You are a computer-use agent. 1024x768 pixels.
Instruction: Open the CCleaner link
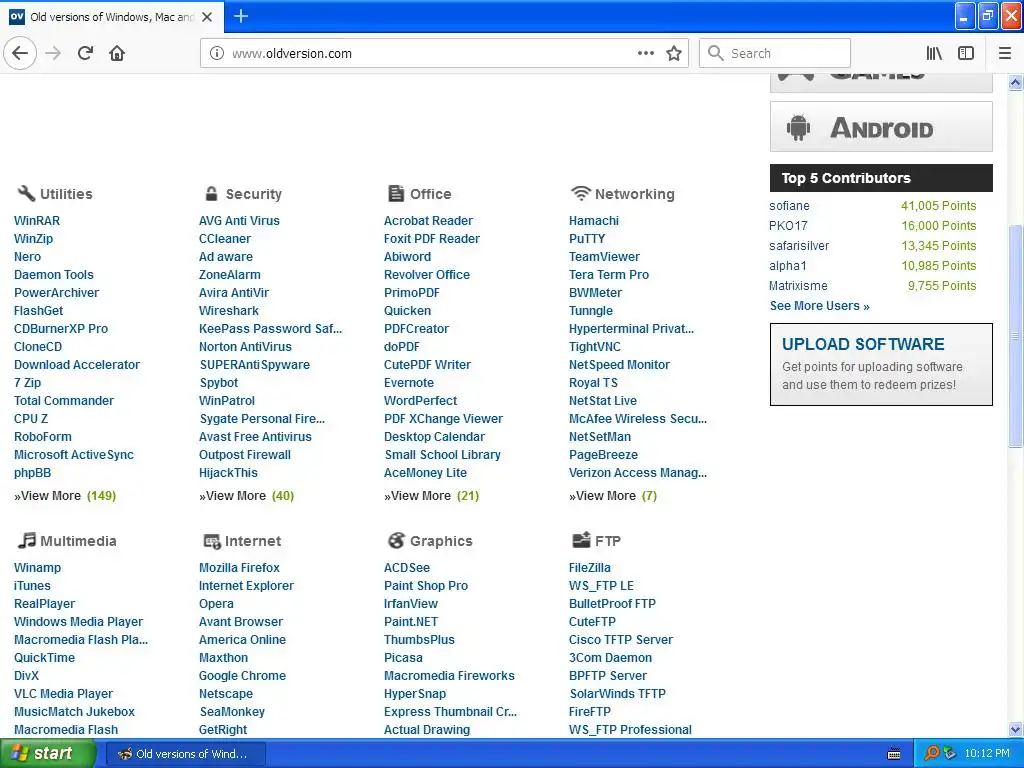pos(225,239)
